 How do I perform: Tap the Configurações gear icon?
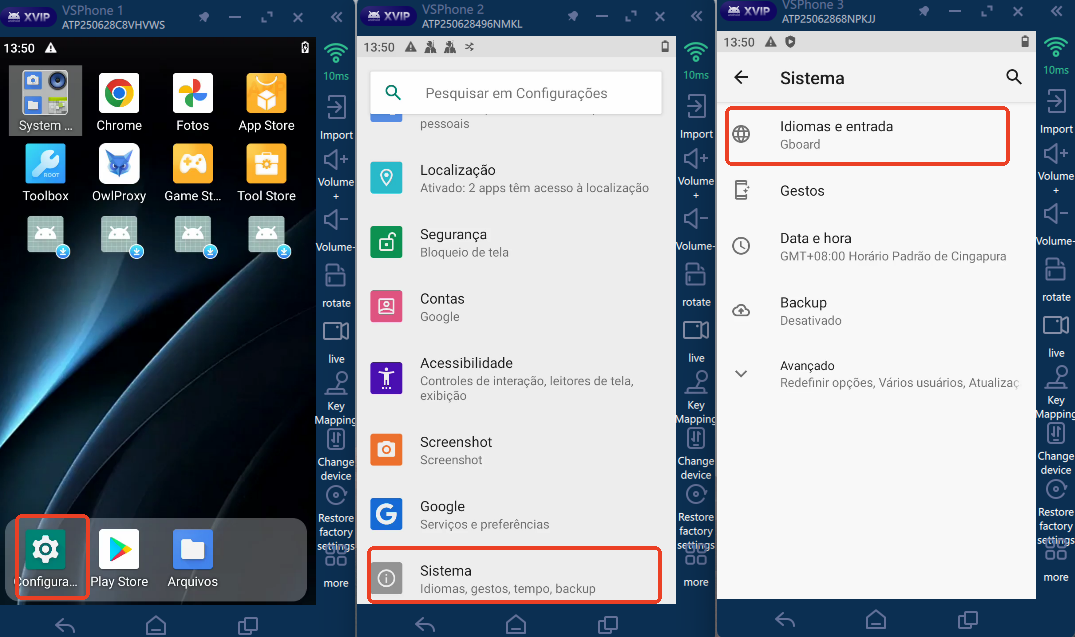point(46,550)
